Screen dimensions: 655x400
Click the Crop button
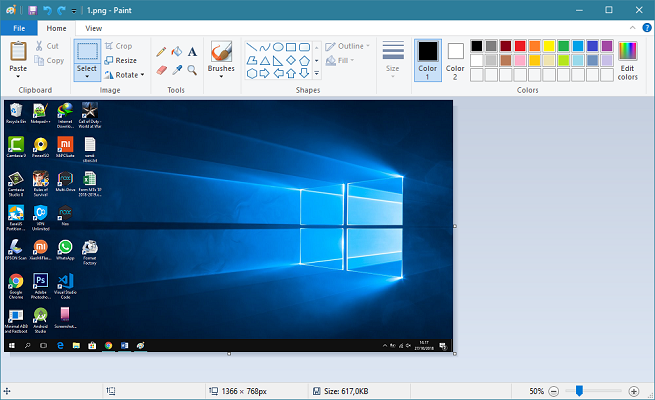(x=119, y=46)
